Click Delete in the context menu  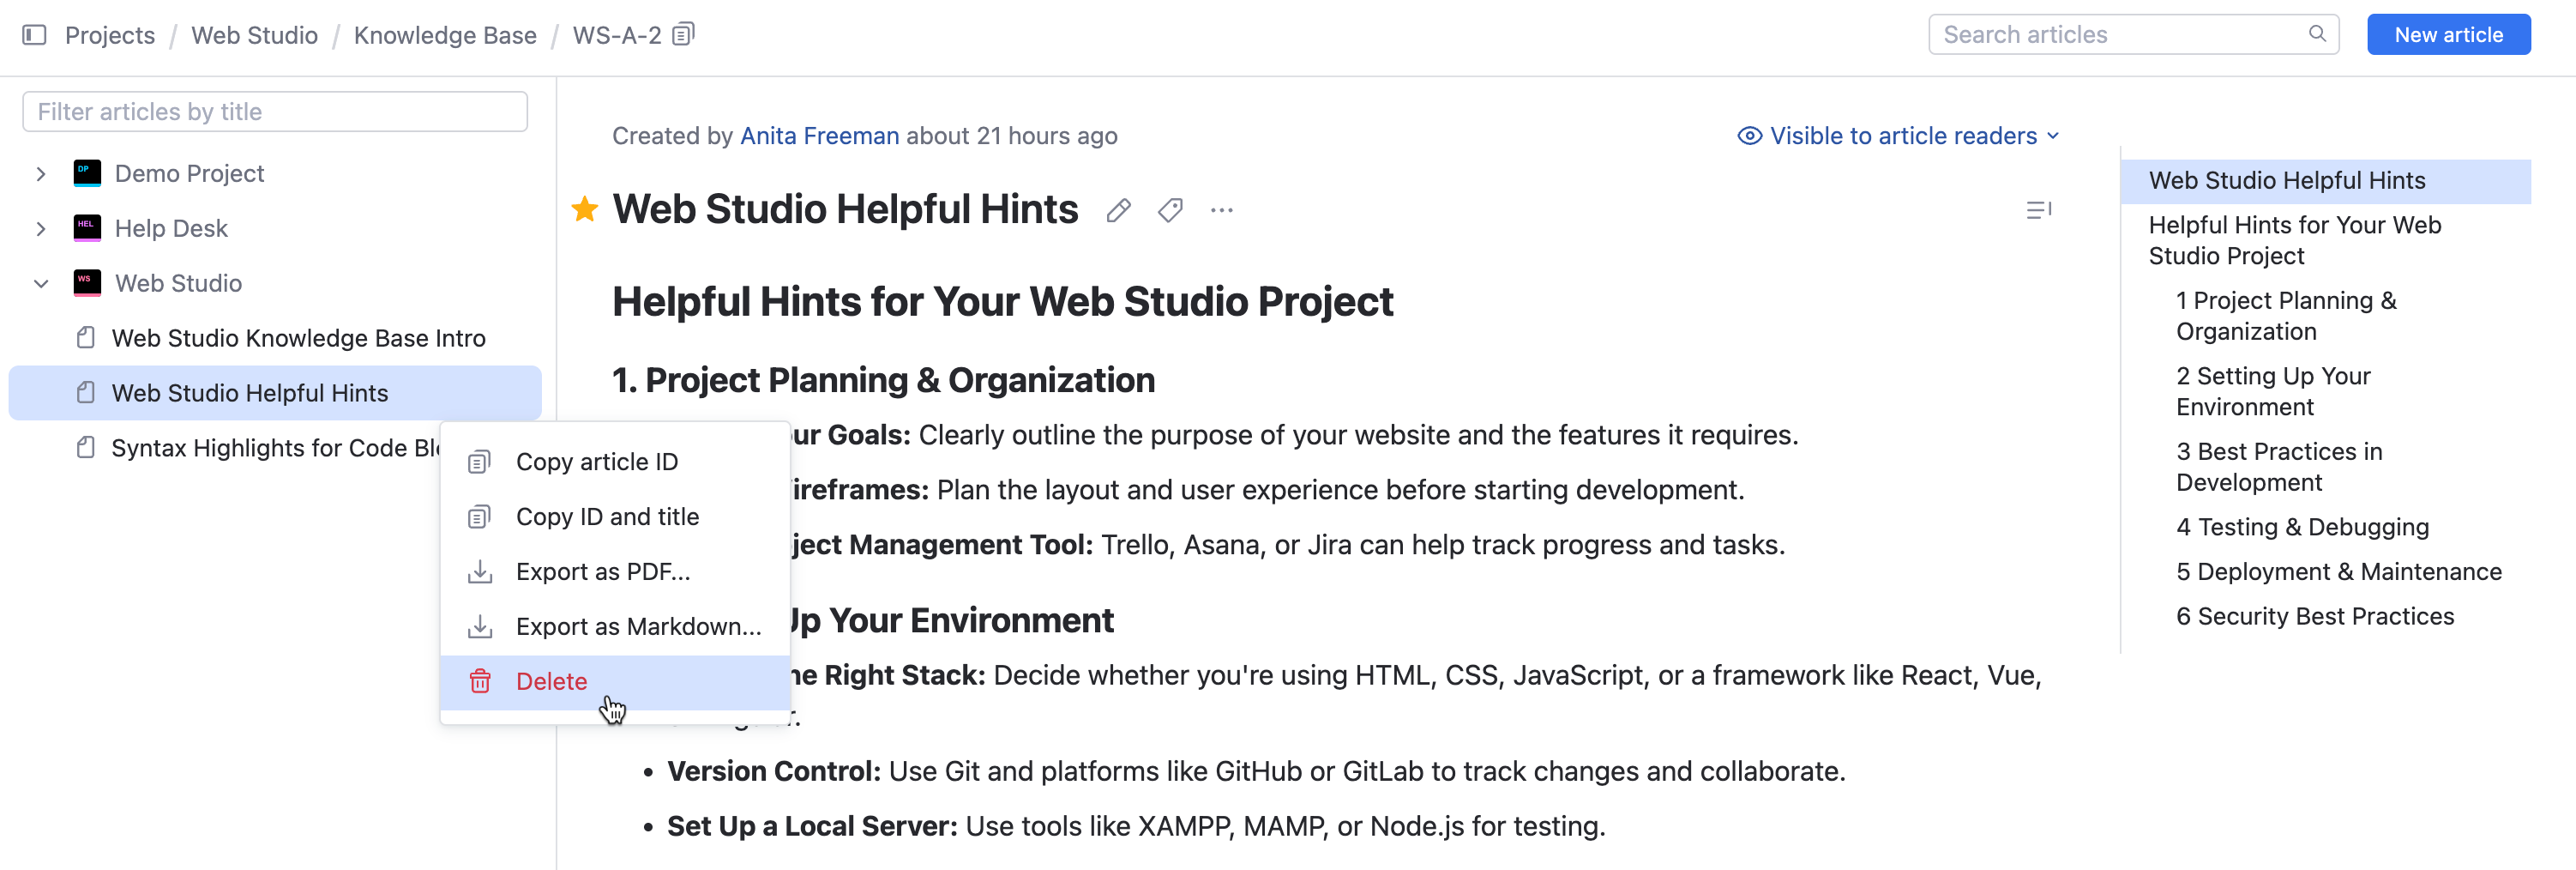551,681
